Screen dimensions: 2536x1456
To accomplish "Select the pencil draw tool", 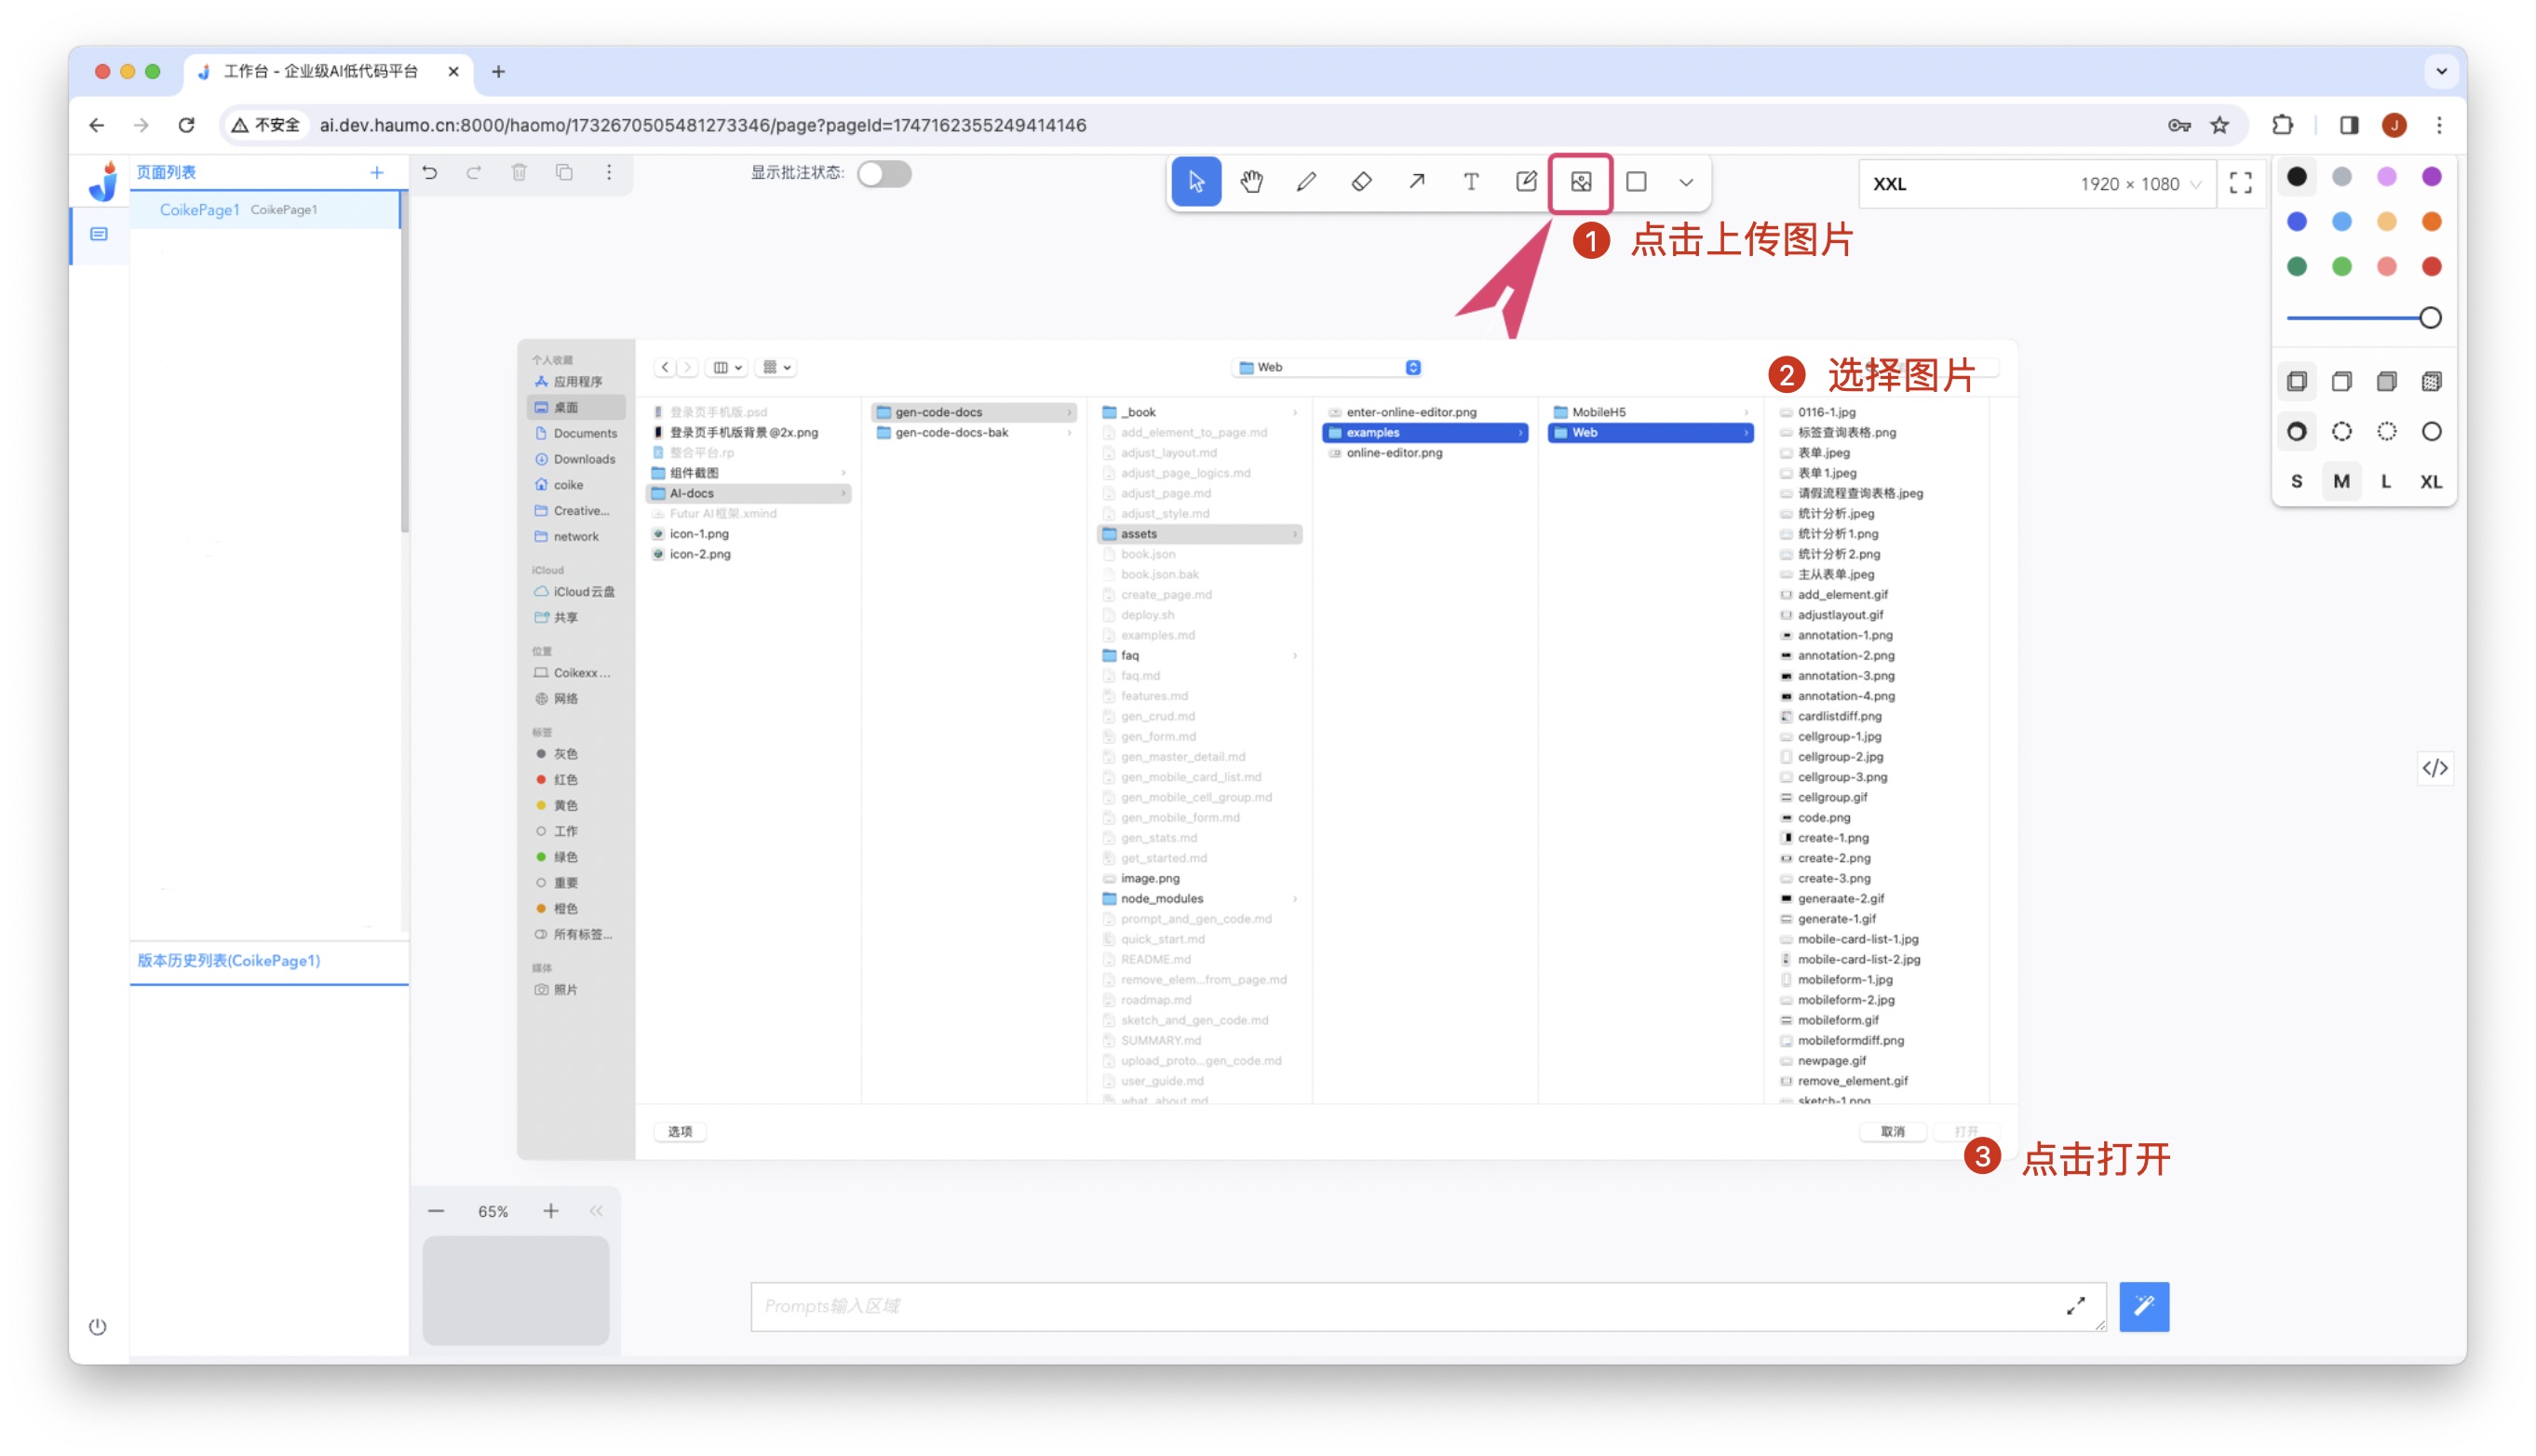I will (1306, 182).
